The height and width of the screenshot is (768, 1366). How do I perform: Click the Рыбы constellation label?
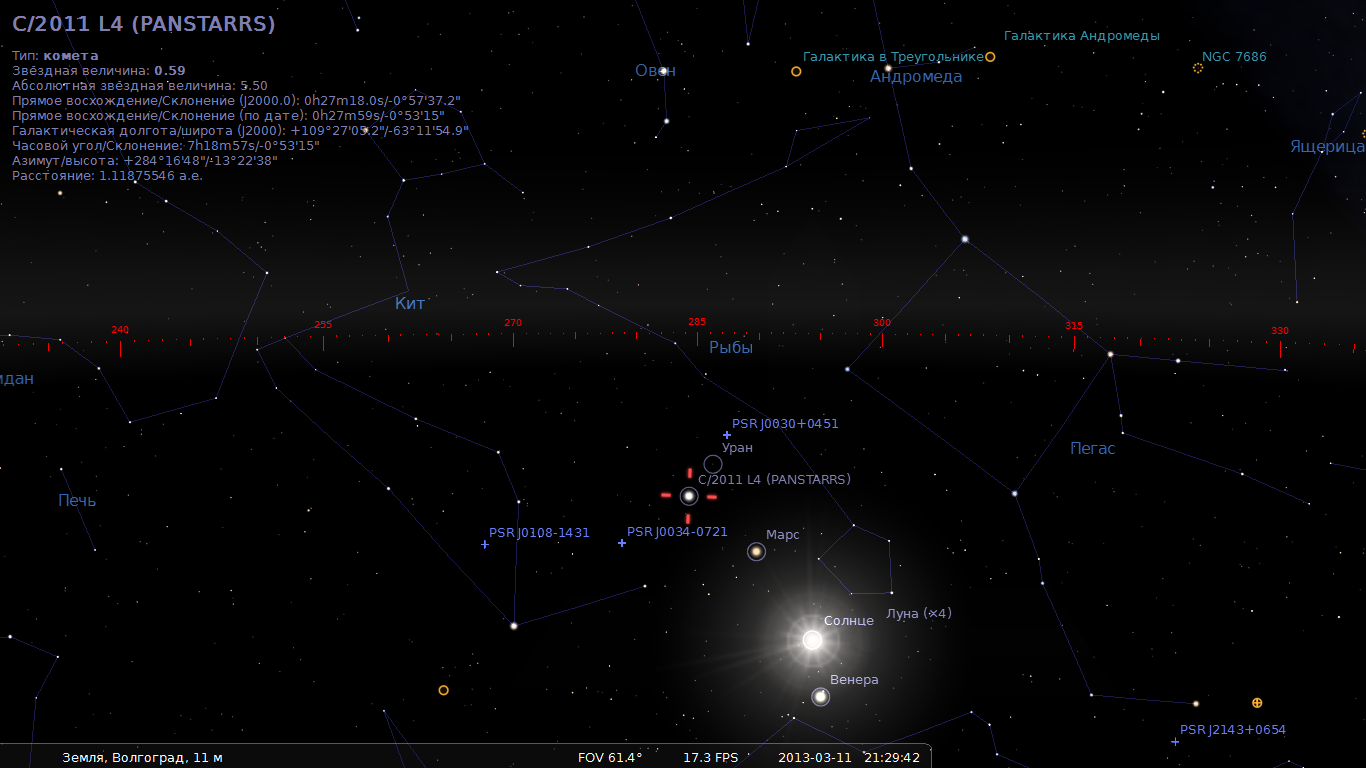(x=731, y=348)
